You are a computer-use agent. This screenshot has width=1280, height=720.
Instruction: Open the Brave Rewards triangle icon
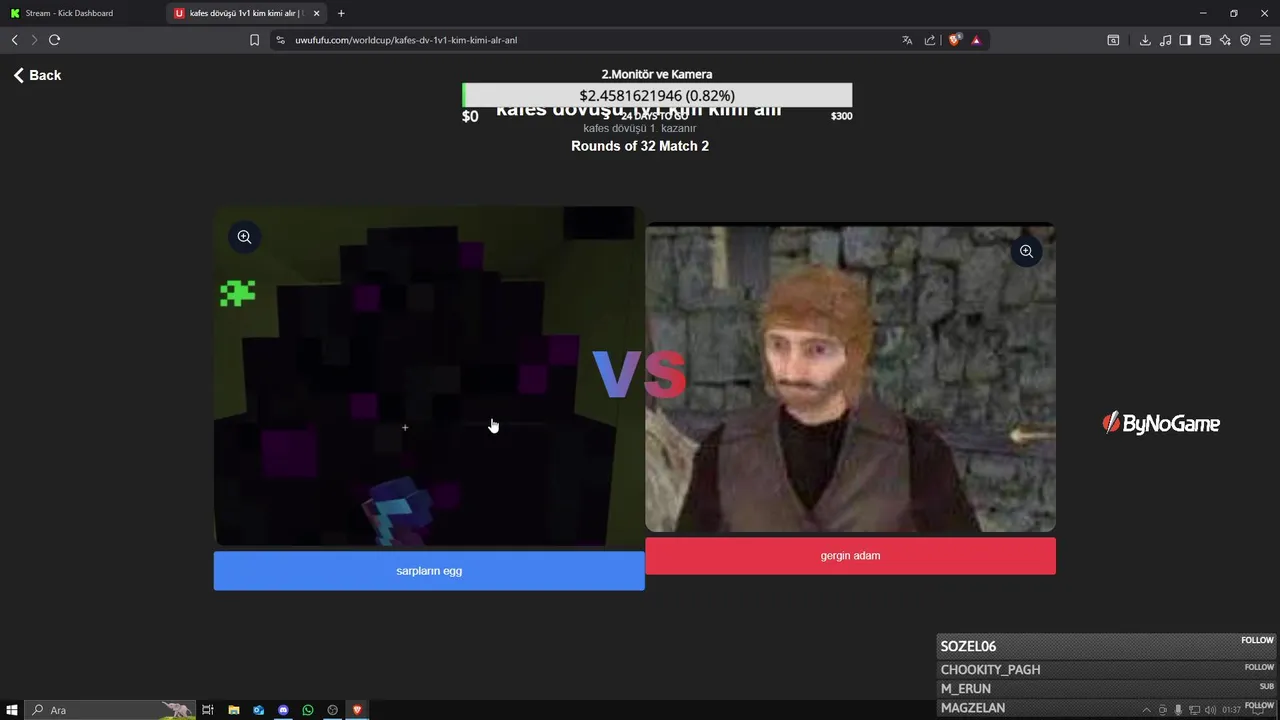976,40
